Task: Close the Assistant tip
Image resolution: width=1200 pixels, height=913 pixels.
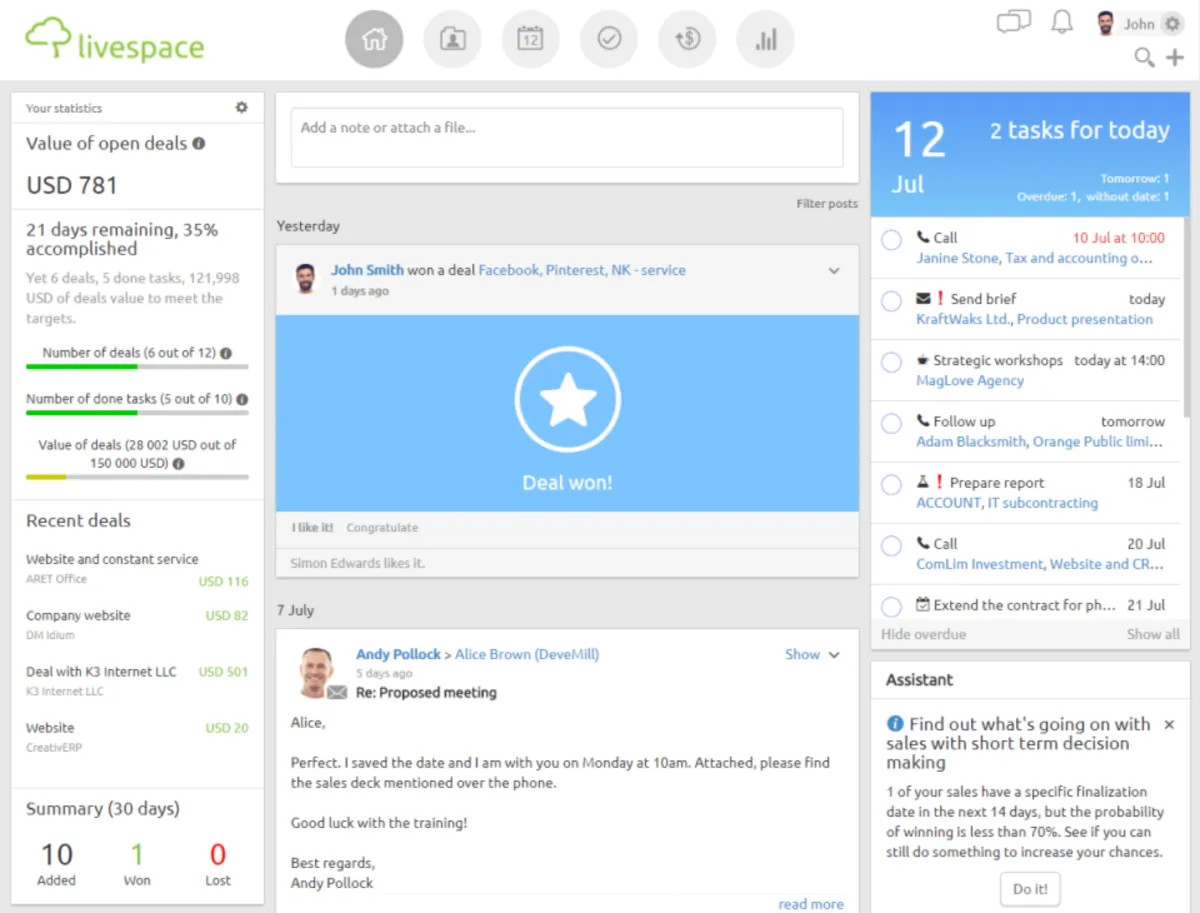Action: 1169,724
